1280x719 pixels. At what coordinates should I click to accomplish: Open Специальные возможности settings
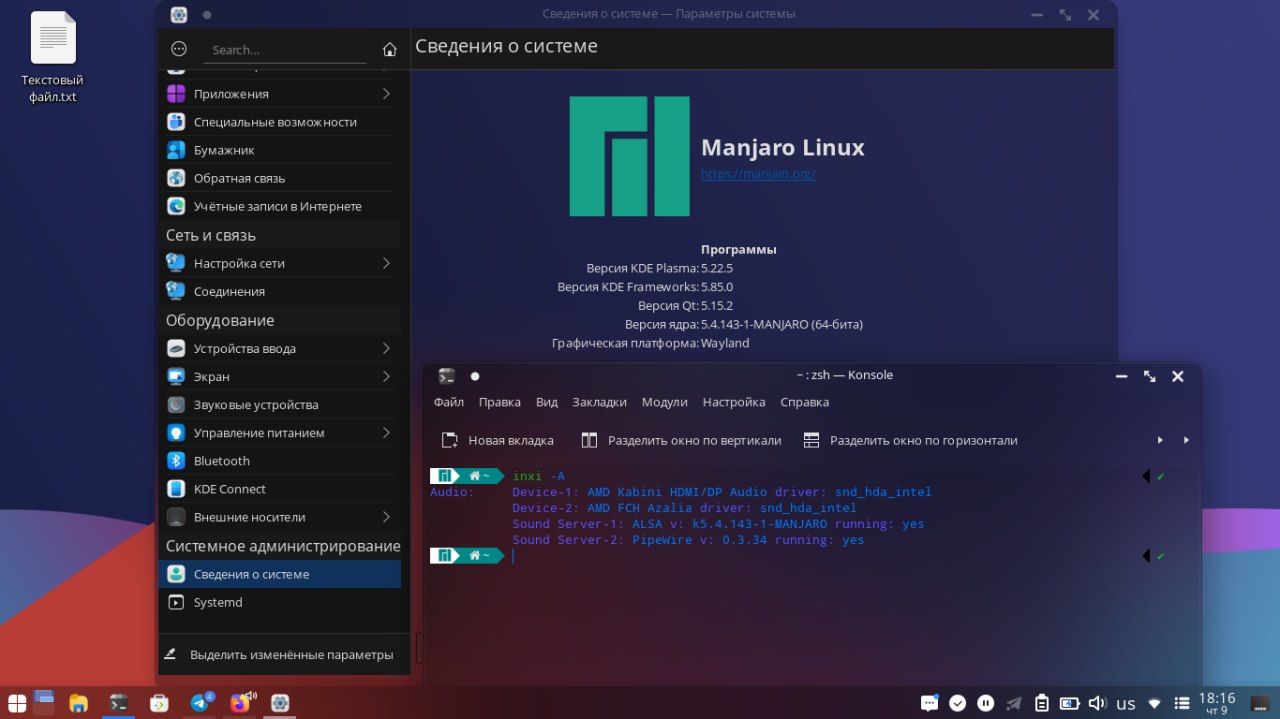point(279,122)
